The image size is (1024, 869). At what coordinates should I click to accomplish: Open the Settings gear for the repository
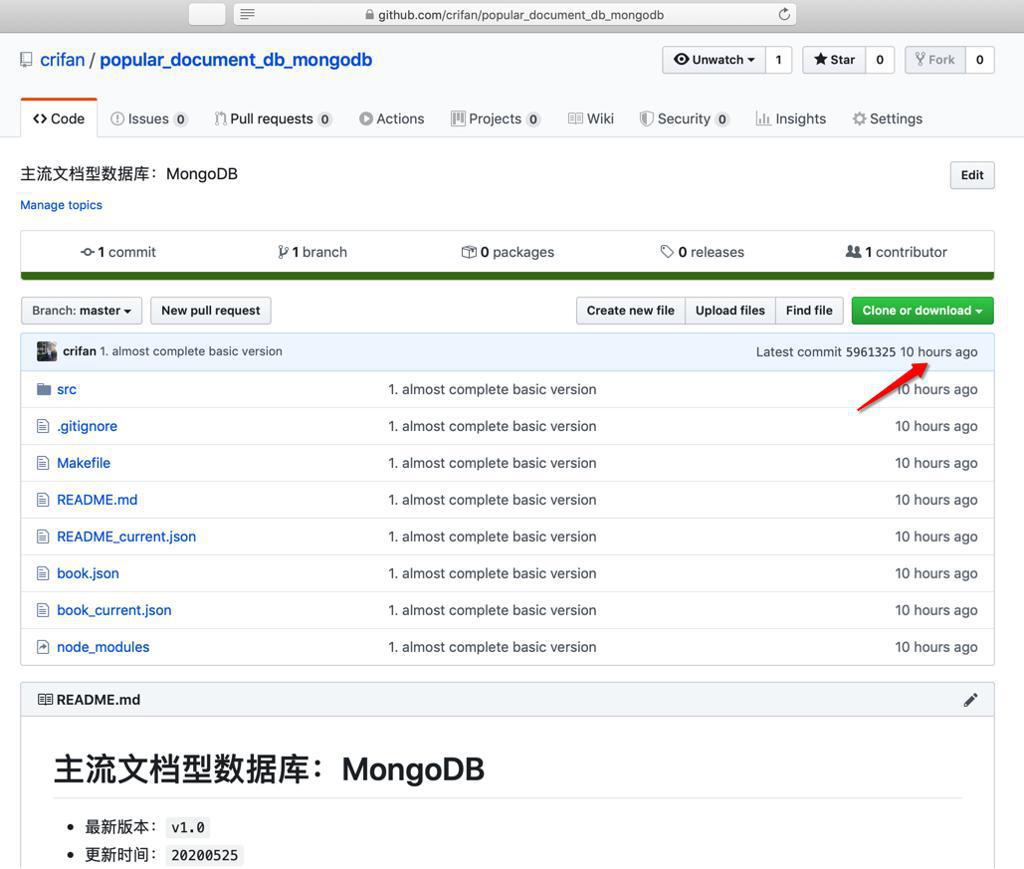pyautogui.click(x=857, y=118)
